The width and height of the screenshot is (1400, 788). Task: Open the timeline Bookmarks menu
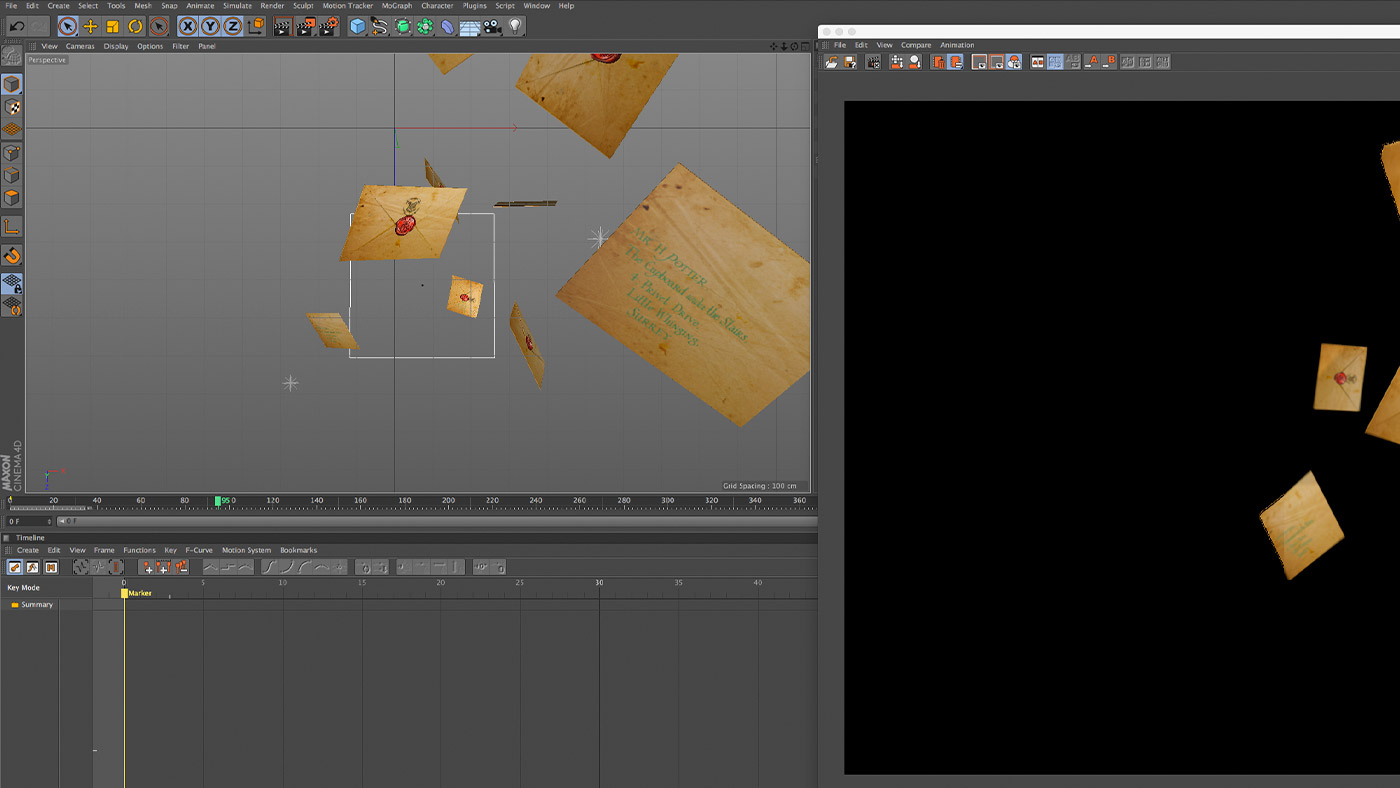pyautogui.click(x=298, y=550)
